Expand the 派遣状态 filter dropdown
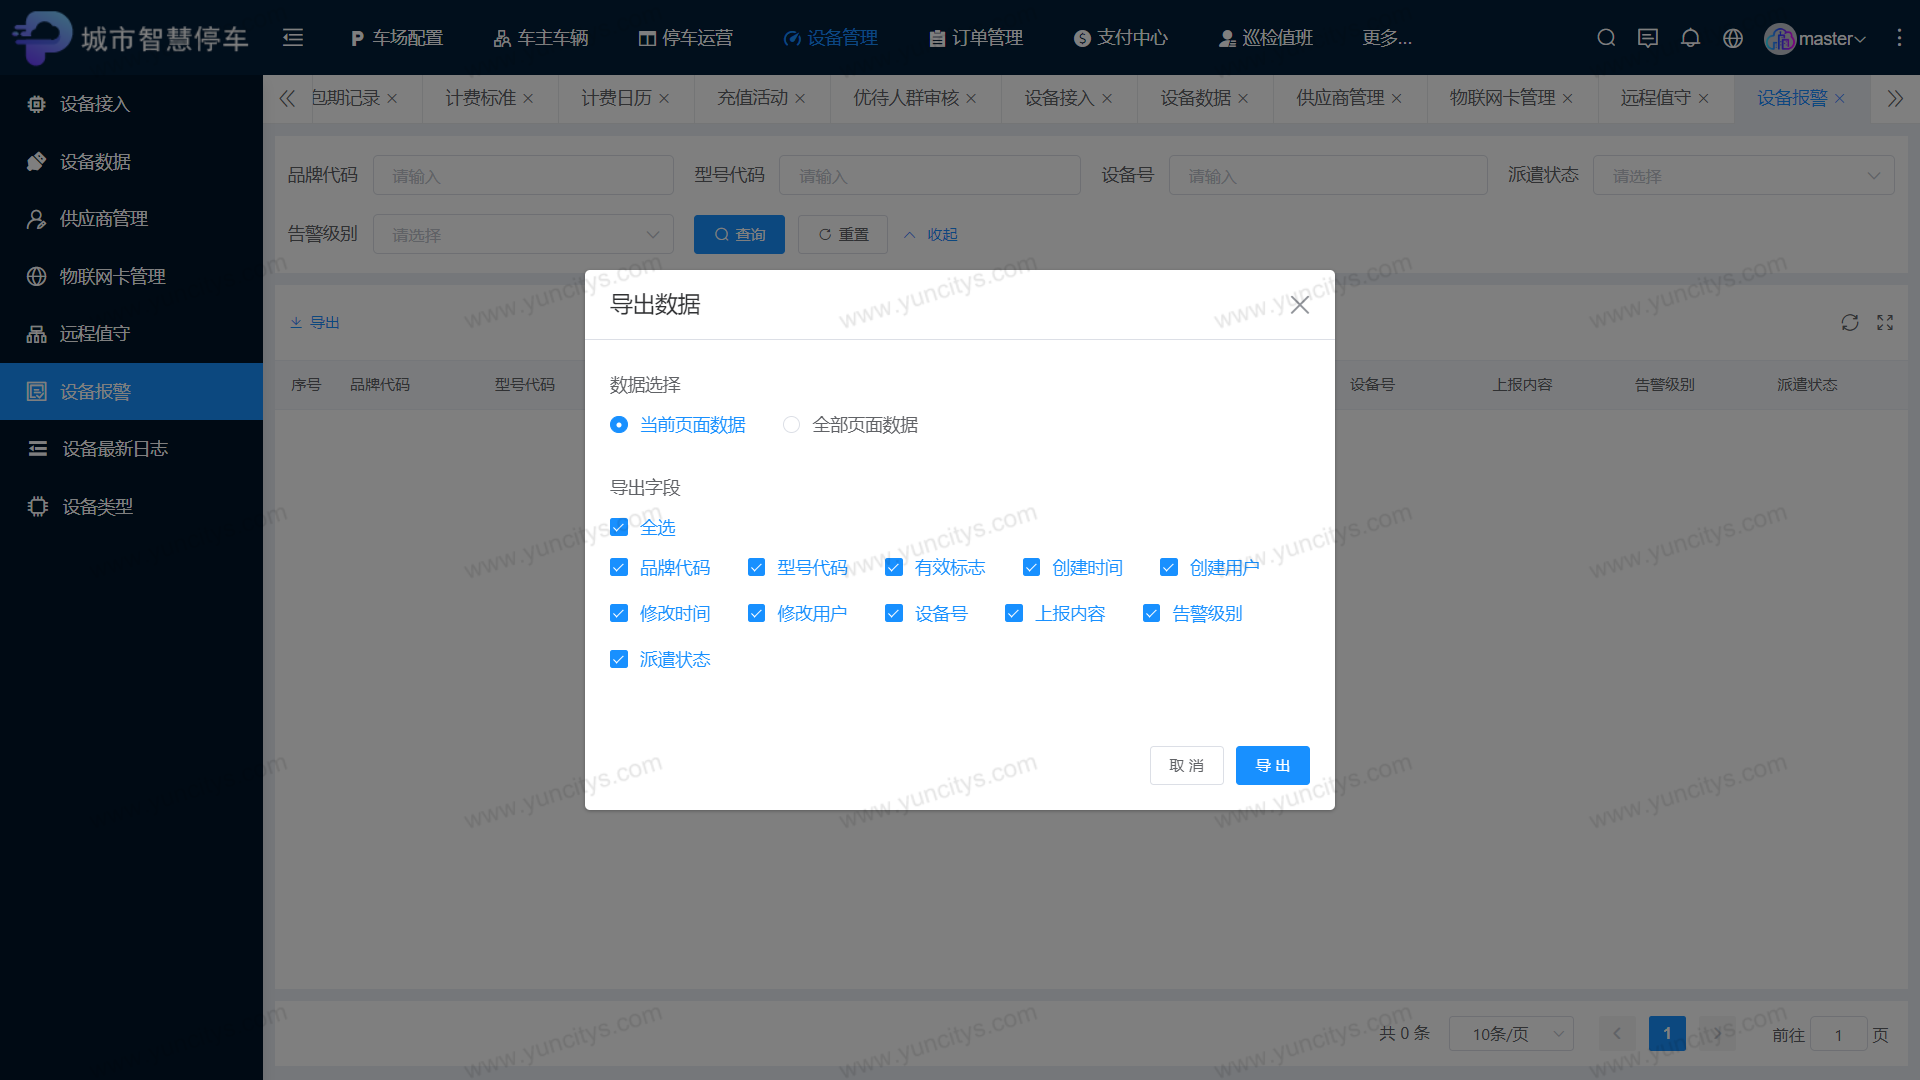This screenshot has height=1080, width=1920. pyautogui.click(x=1743, y=176)
